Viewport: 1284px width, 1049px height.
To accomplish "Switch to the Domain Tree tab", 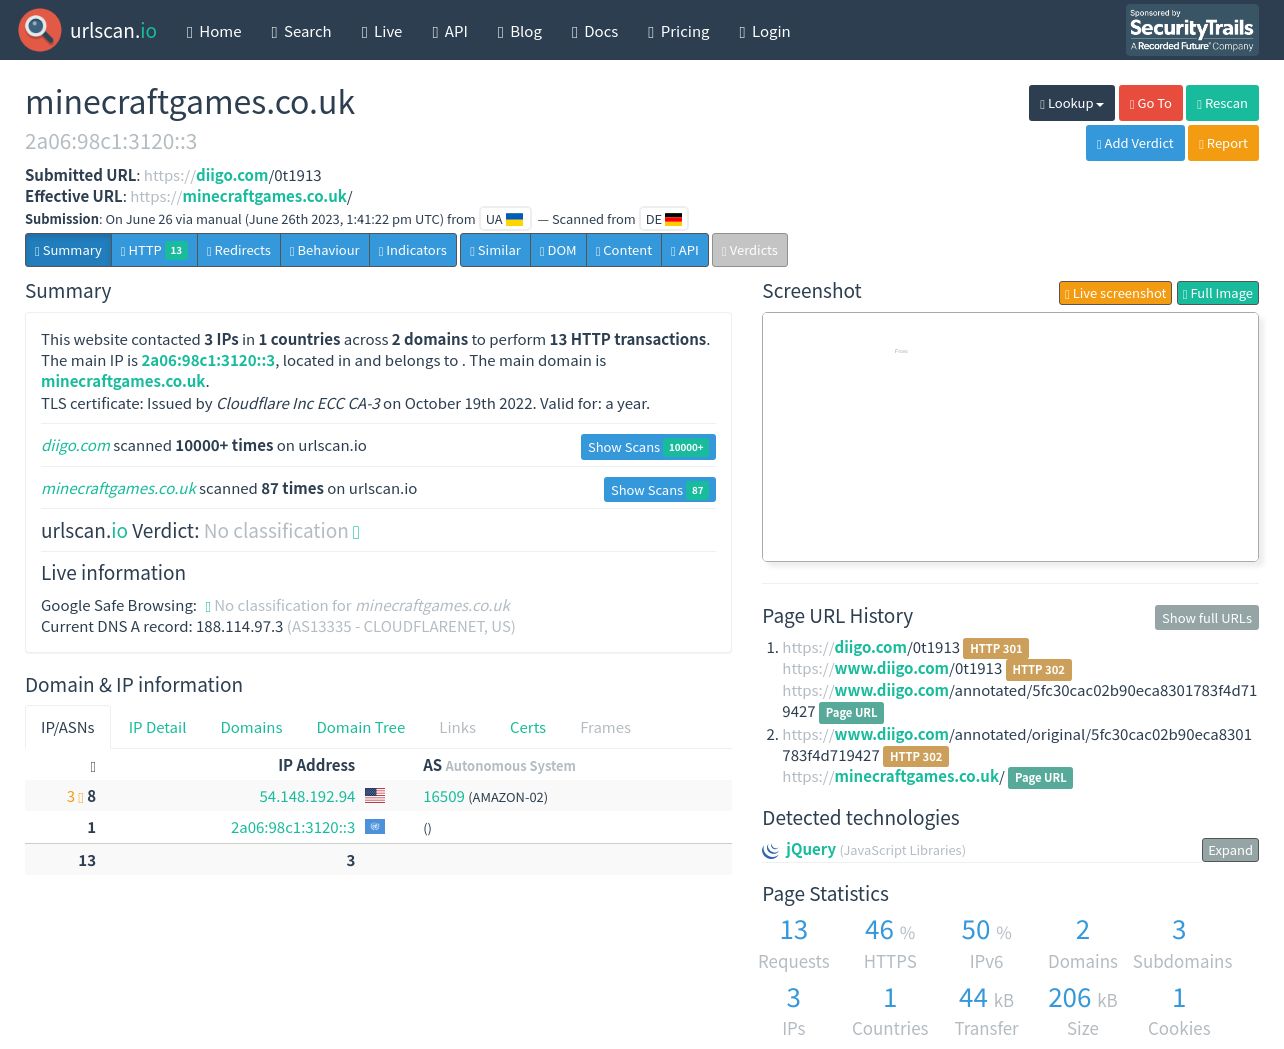I will [x=361, y=727].
